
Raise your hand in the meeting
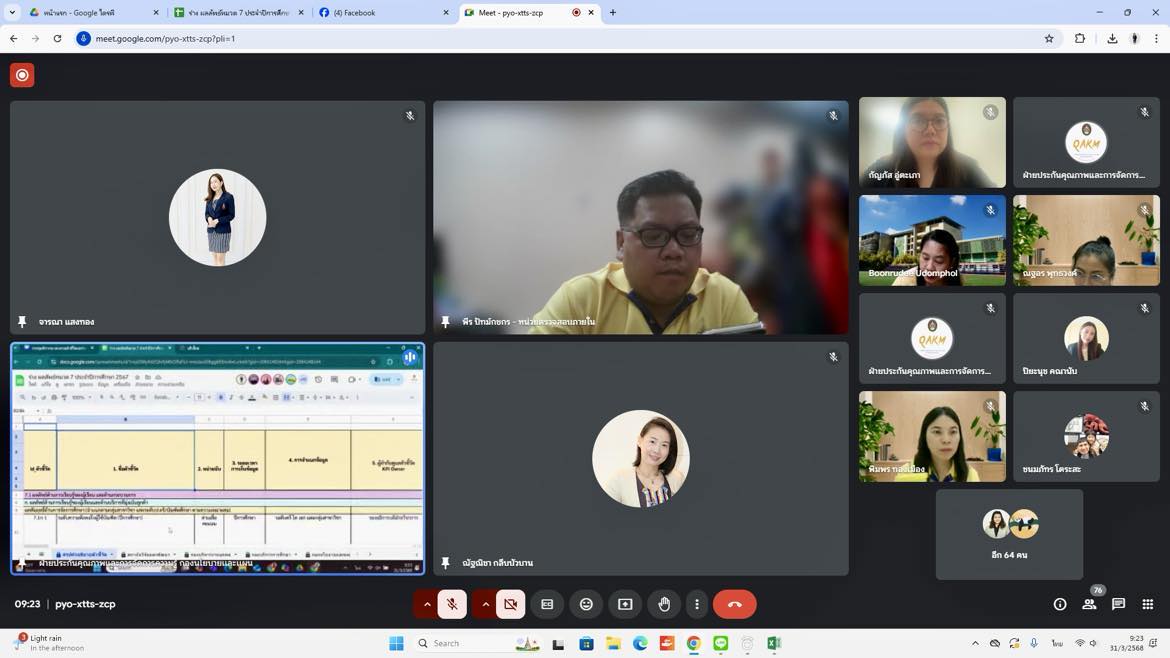(664, 604)
